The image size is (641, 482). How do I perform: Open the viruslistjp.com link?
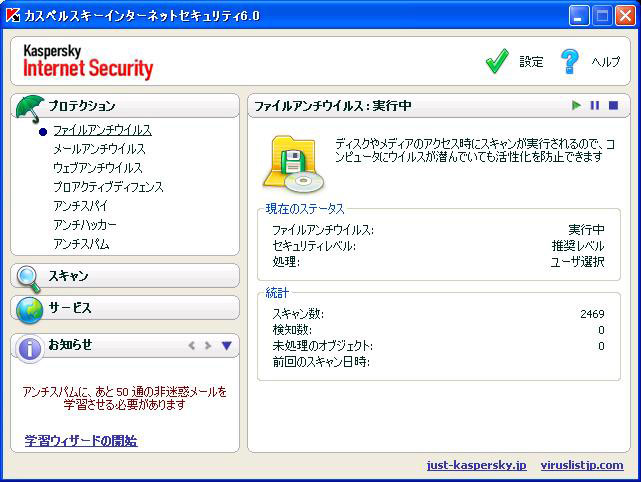(582, 465)
